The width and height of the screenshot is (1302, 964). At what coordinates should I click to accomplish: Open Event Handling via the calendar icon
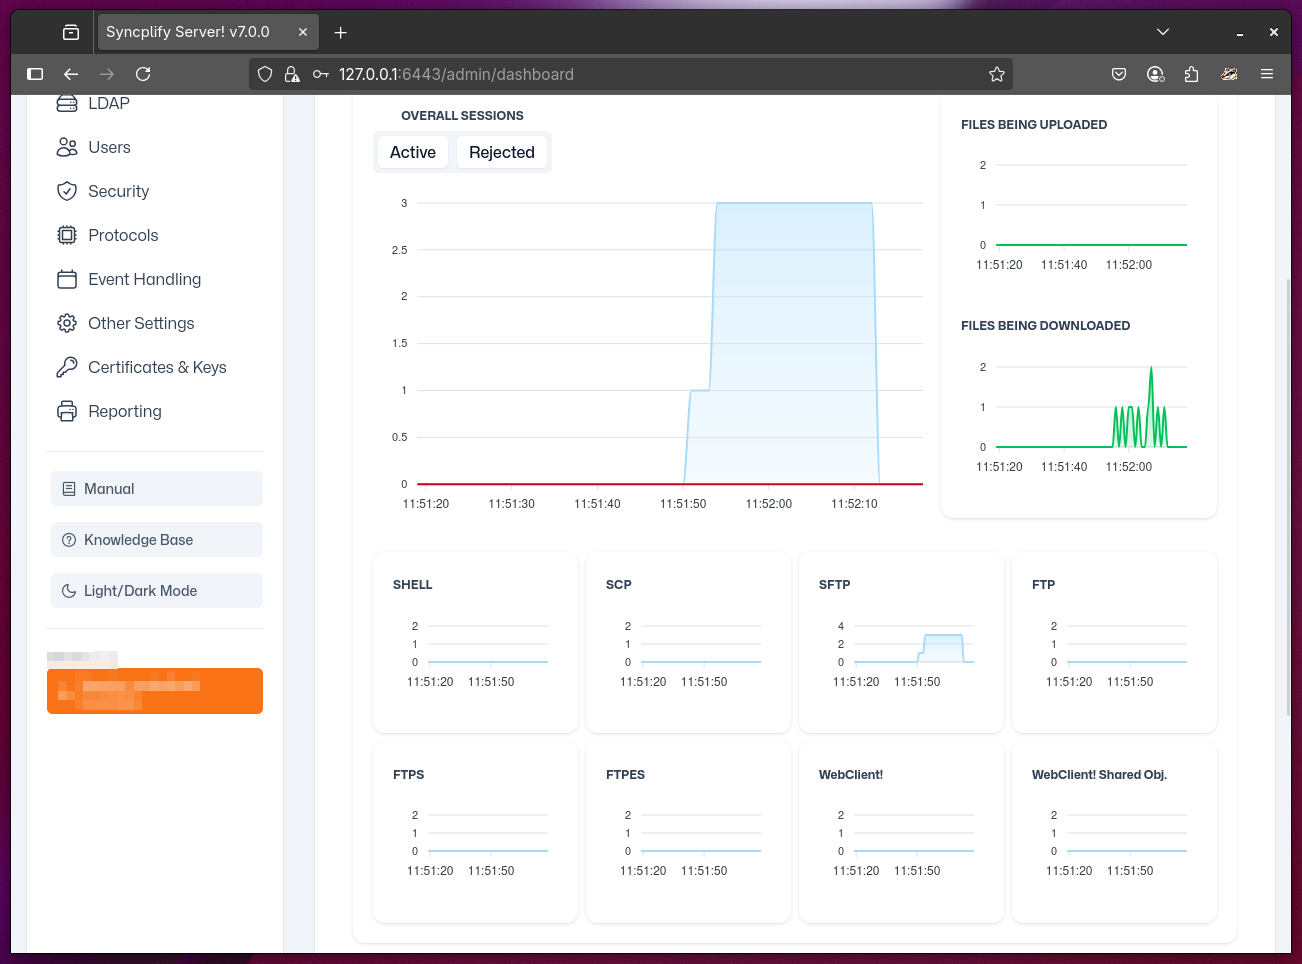coord(66,279)
